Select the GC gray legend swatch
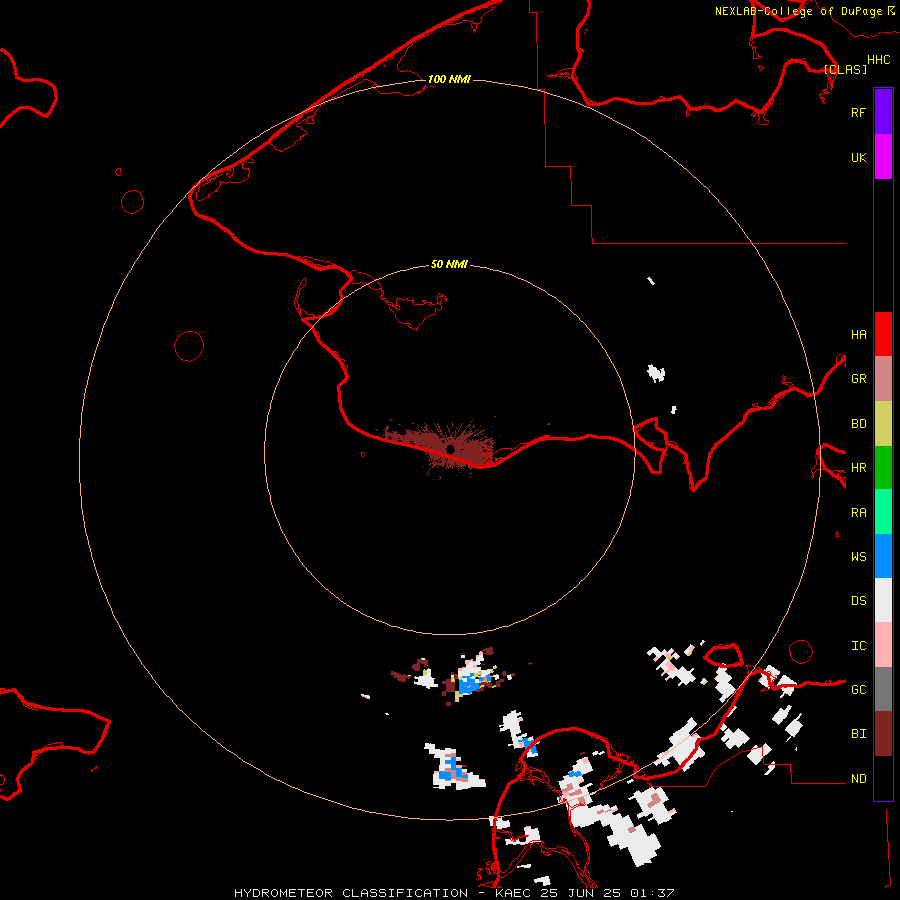The image size is (900, 900). [x=883, y=689]
